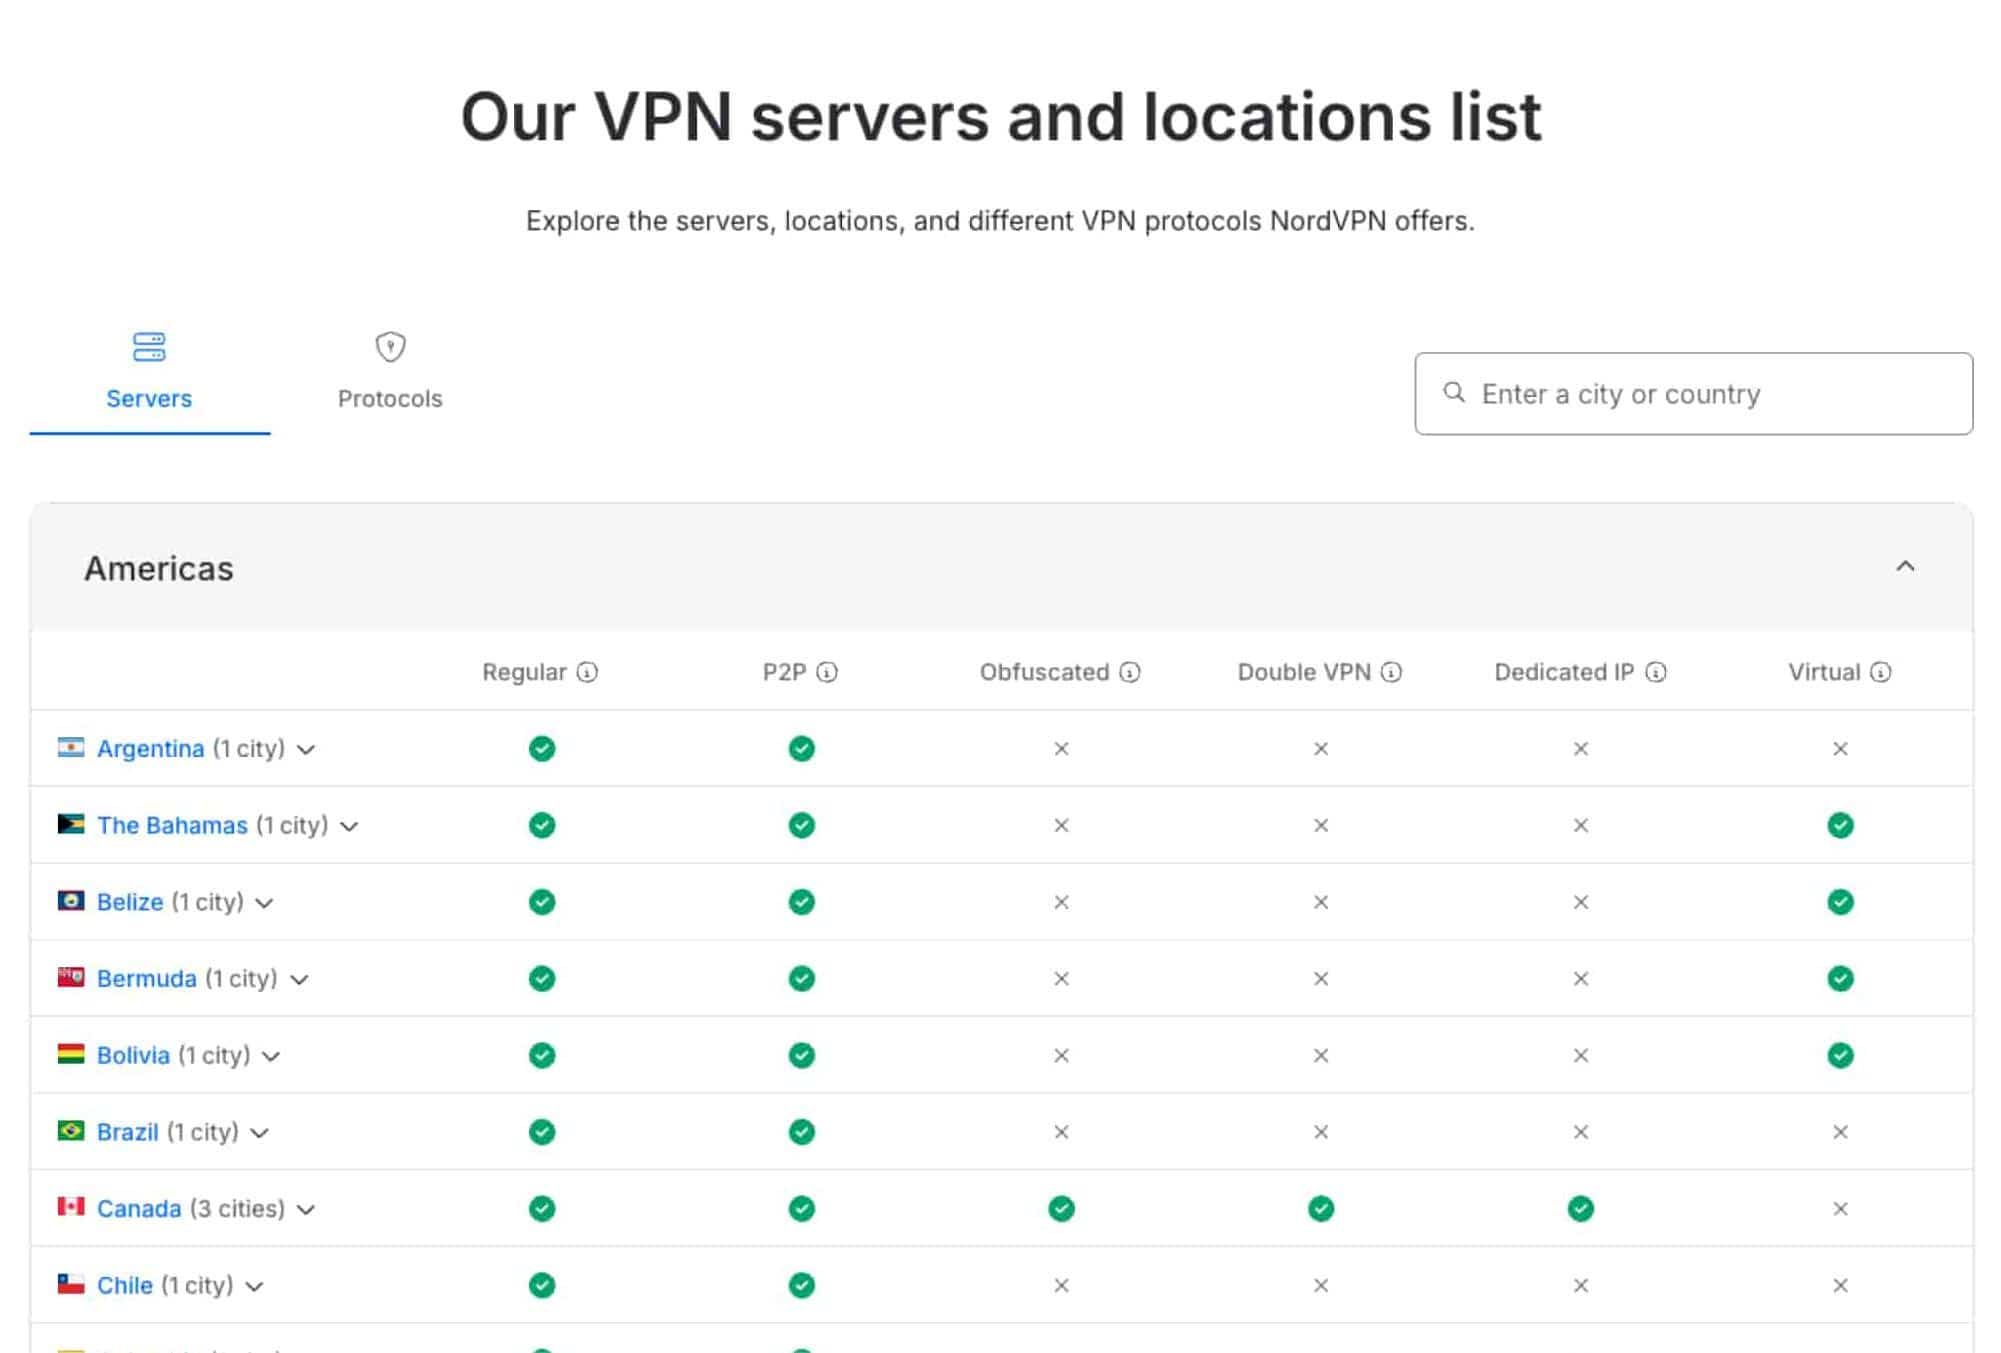Click the Dedicated IP info icon
The height and width of the screenshot is (1353, 2001).
click(1657, 672)
